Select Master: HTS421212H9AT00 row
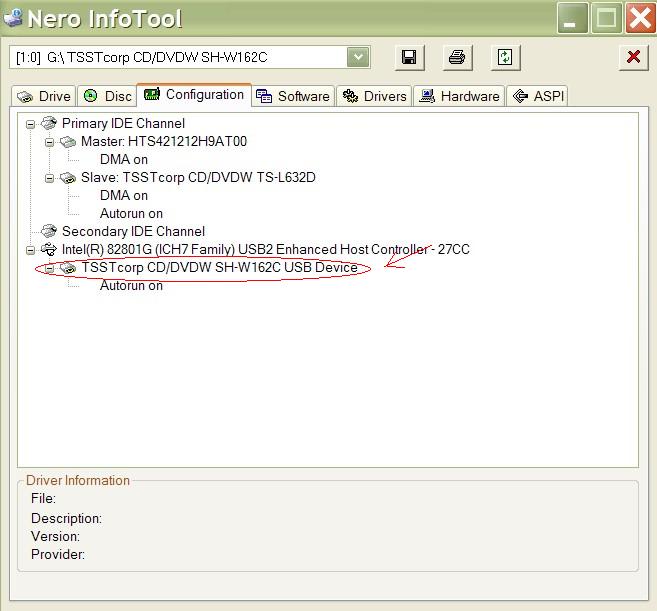The height and width of the screenshot is (611, 657). 164,141
